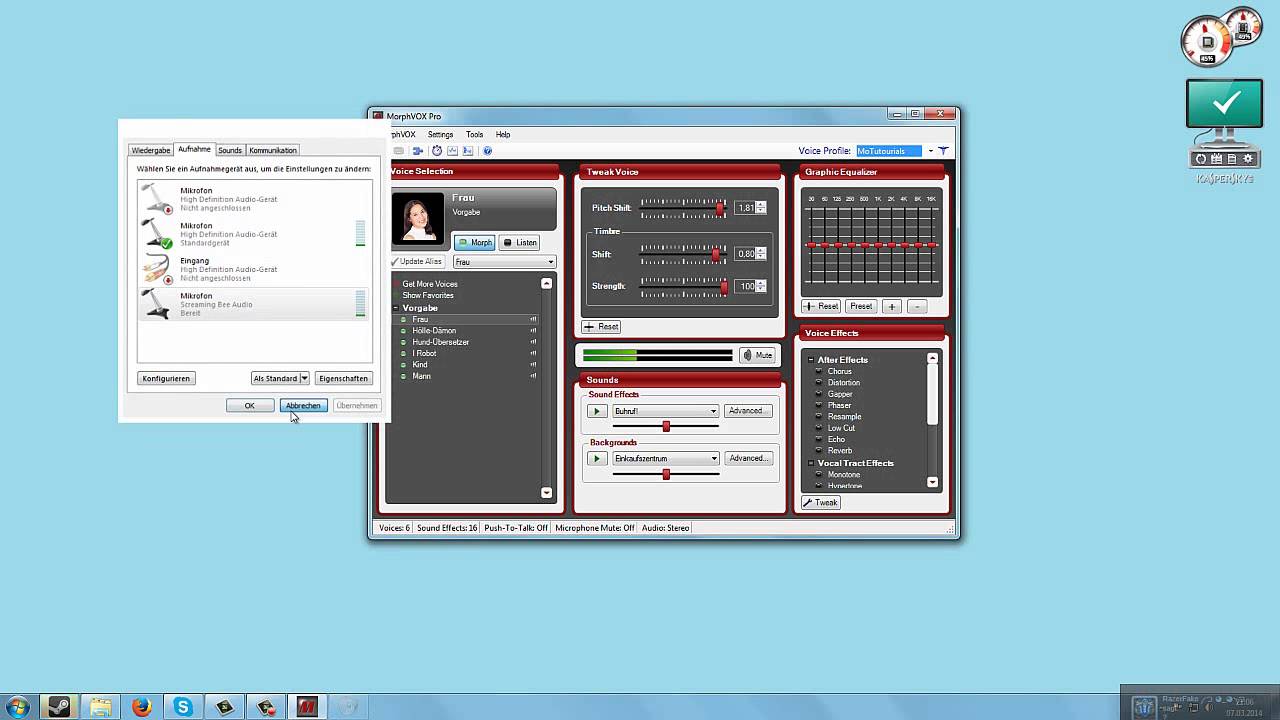Select the I Robot voice
1280x720 pixels.
pos(424,353)
